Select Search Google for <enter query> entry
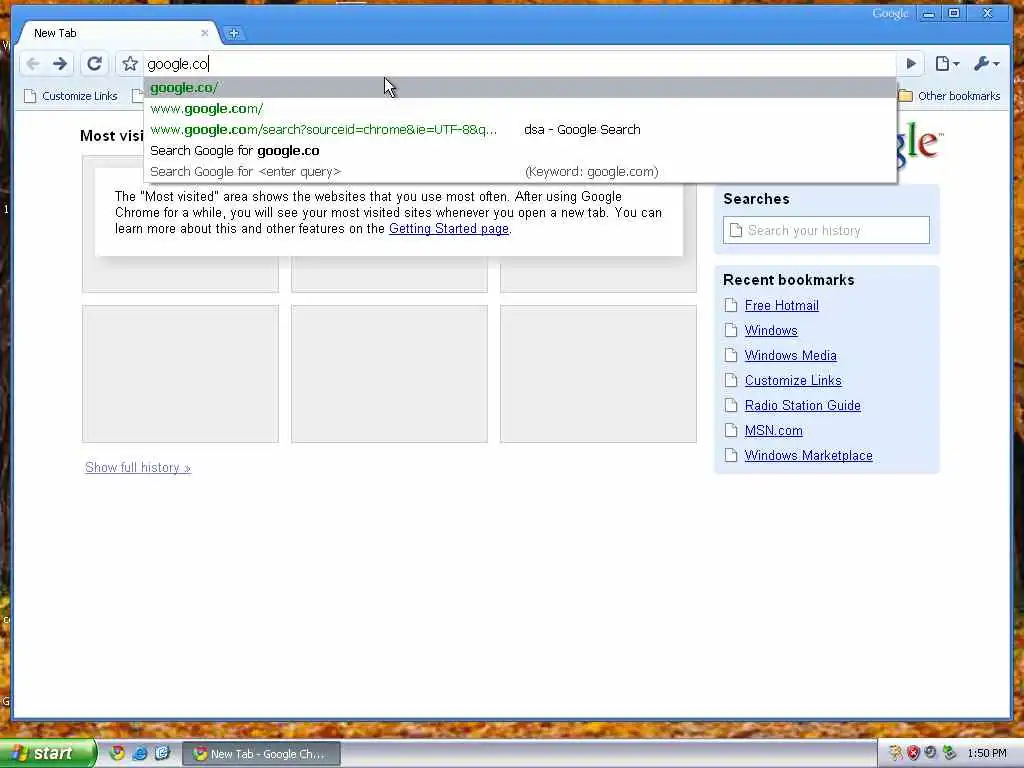This screenshot has height=768, width=1024. click(x=520, y=171)
